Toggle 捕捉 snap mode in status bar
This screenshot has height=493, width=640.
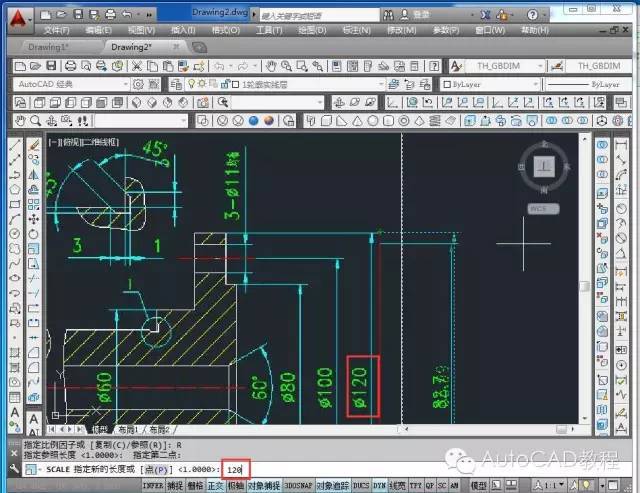tap(175, 486)
